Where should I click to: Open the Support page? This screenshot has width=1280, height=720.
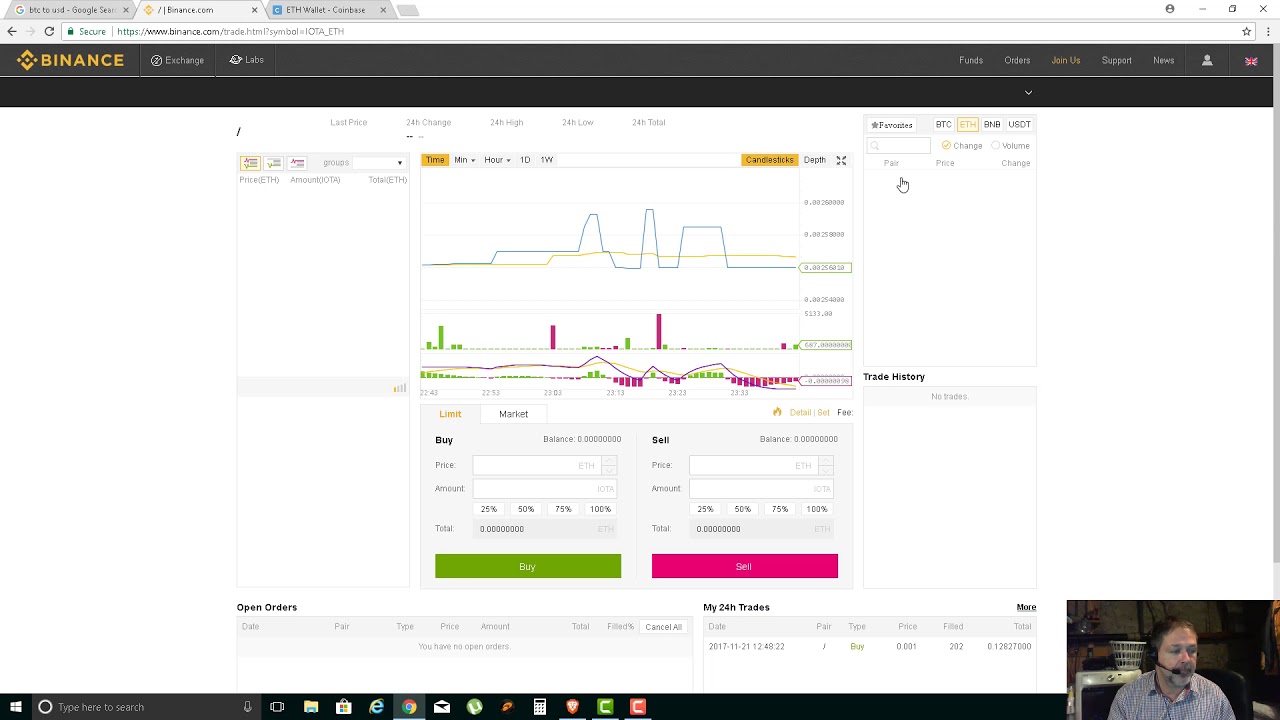(x=1117, y=60)
